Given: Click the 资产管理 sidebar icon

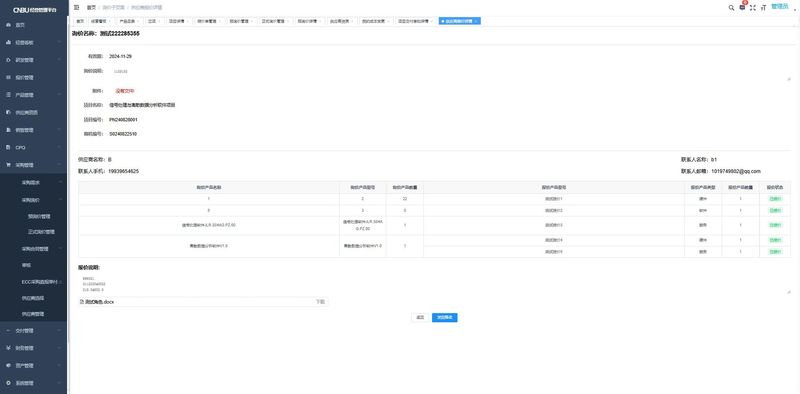Looking at the screenshot, I should click(x=8, y=365).
